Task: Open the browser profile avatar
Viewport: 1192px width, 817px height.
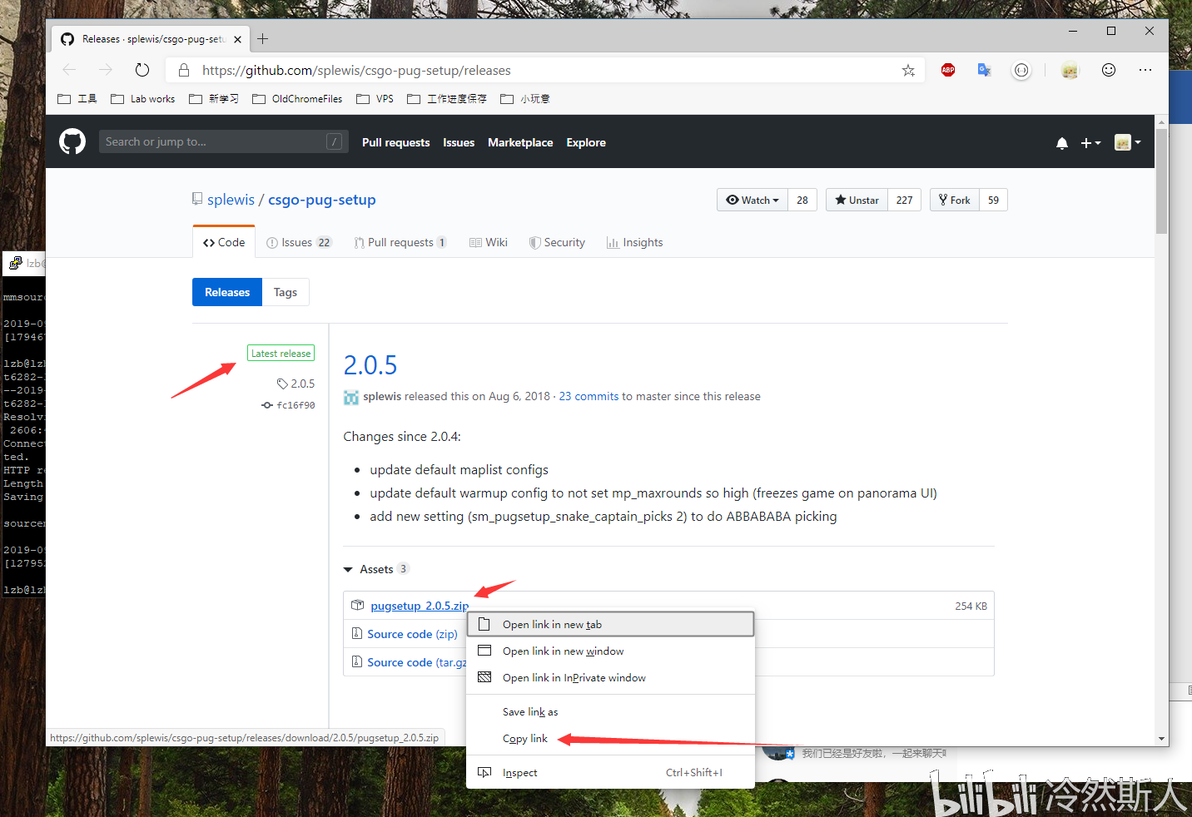Action: [1070, 71]
